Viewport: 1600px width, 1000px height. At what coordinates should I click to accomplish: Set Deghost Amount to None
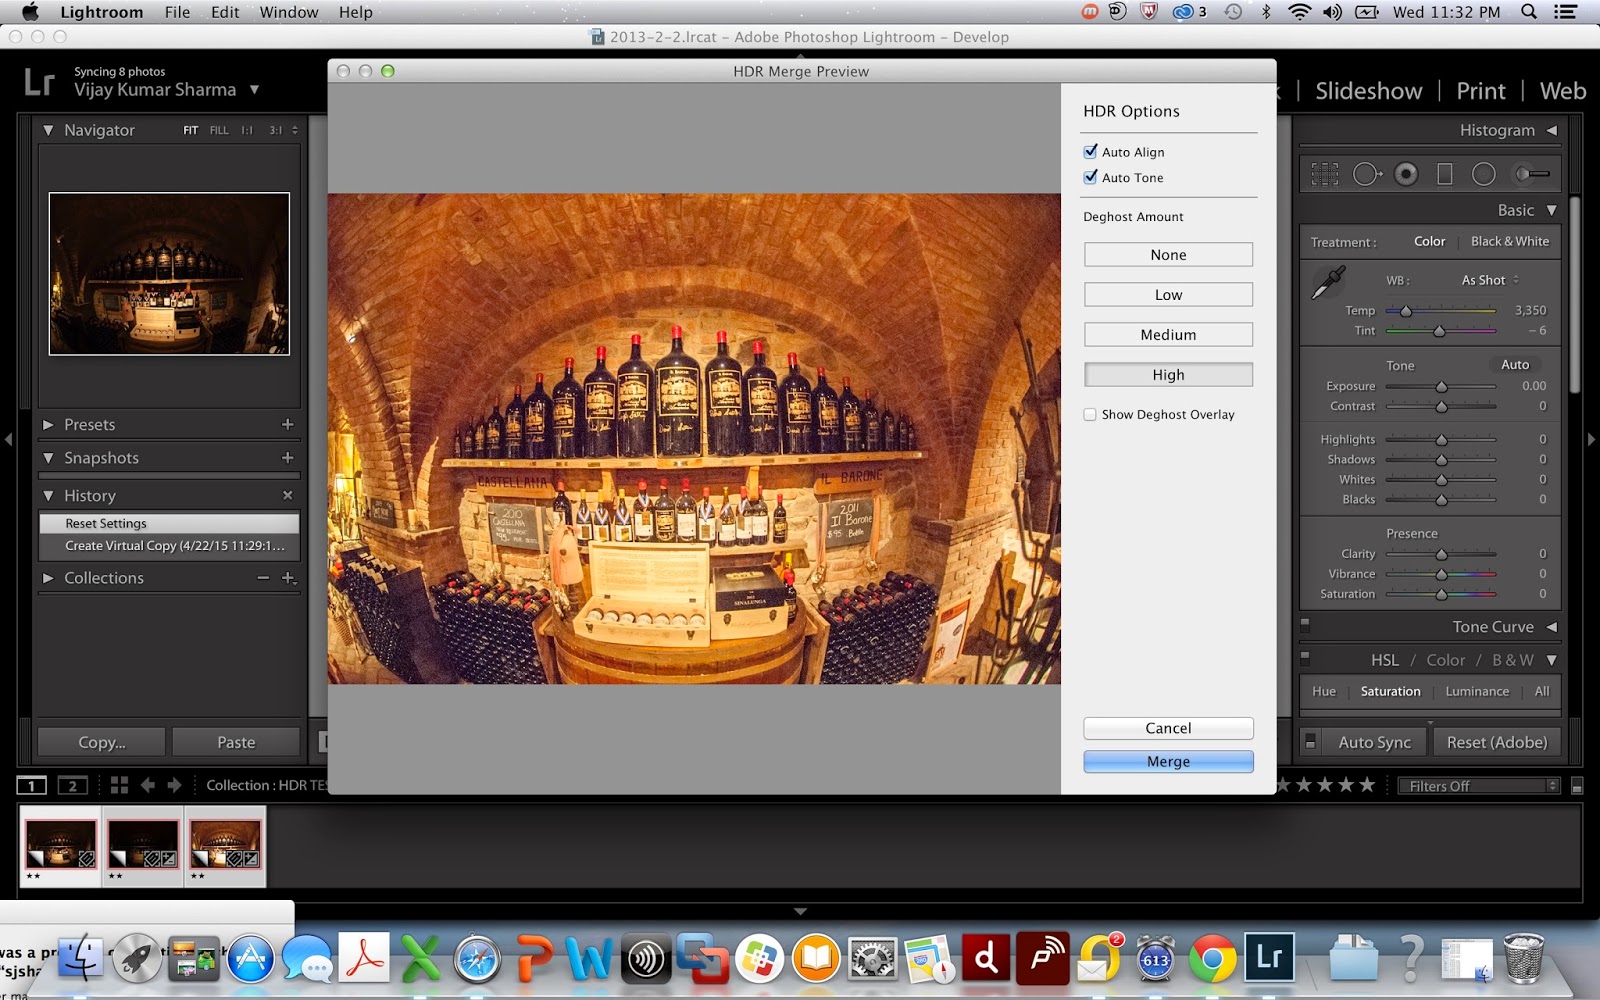(x=1168, y=255)
